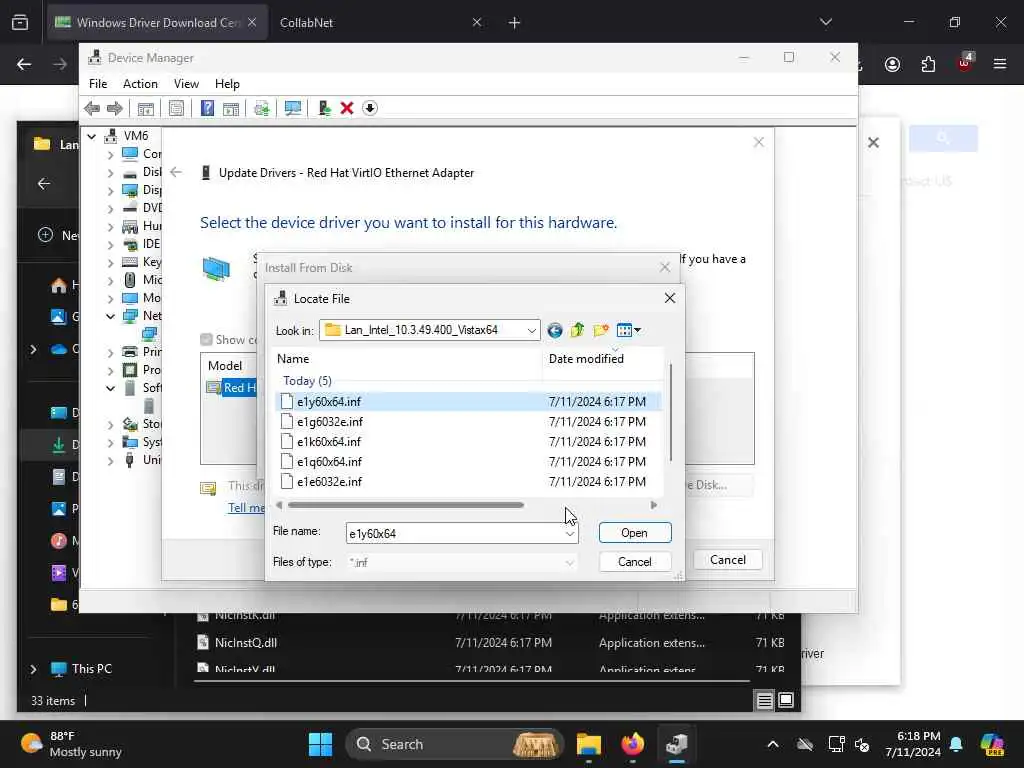Collapse the VM6 root tree node
Viewport: 1024px width, 768px height.
pyautogui.click(x=91, y=136)
